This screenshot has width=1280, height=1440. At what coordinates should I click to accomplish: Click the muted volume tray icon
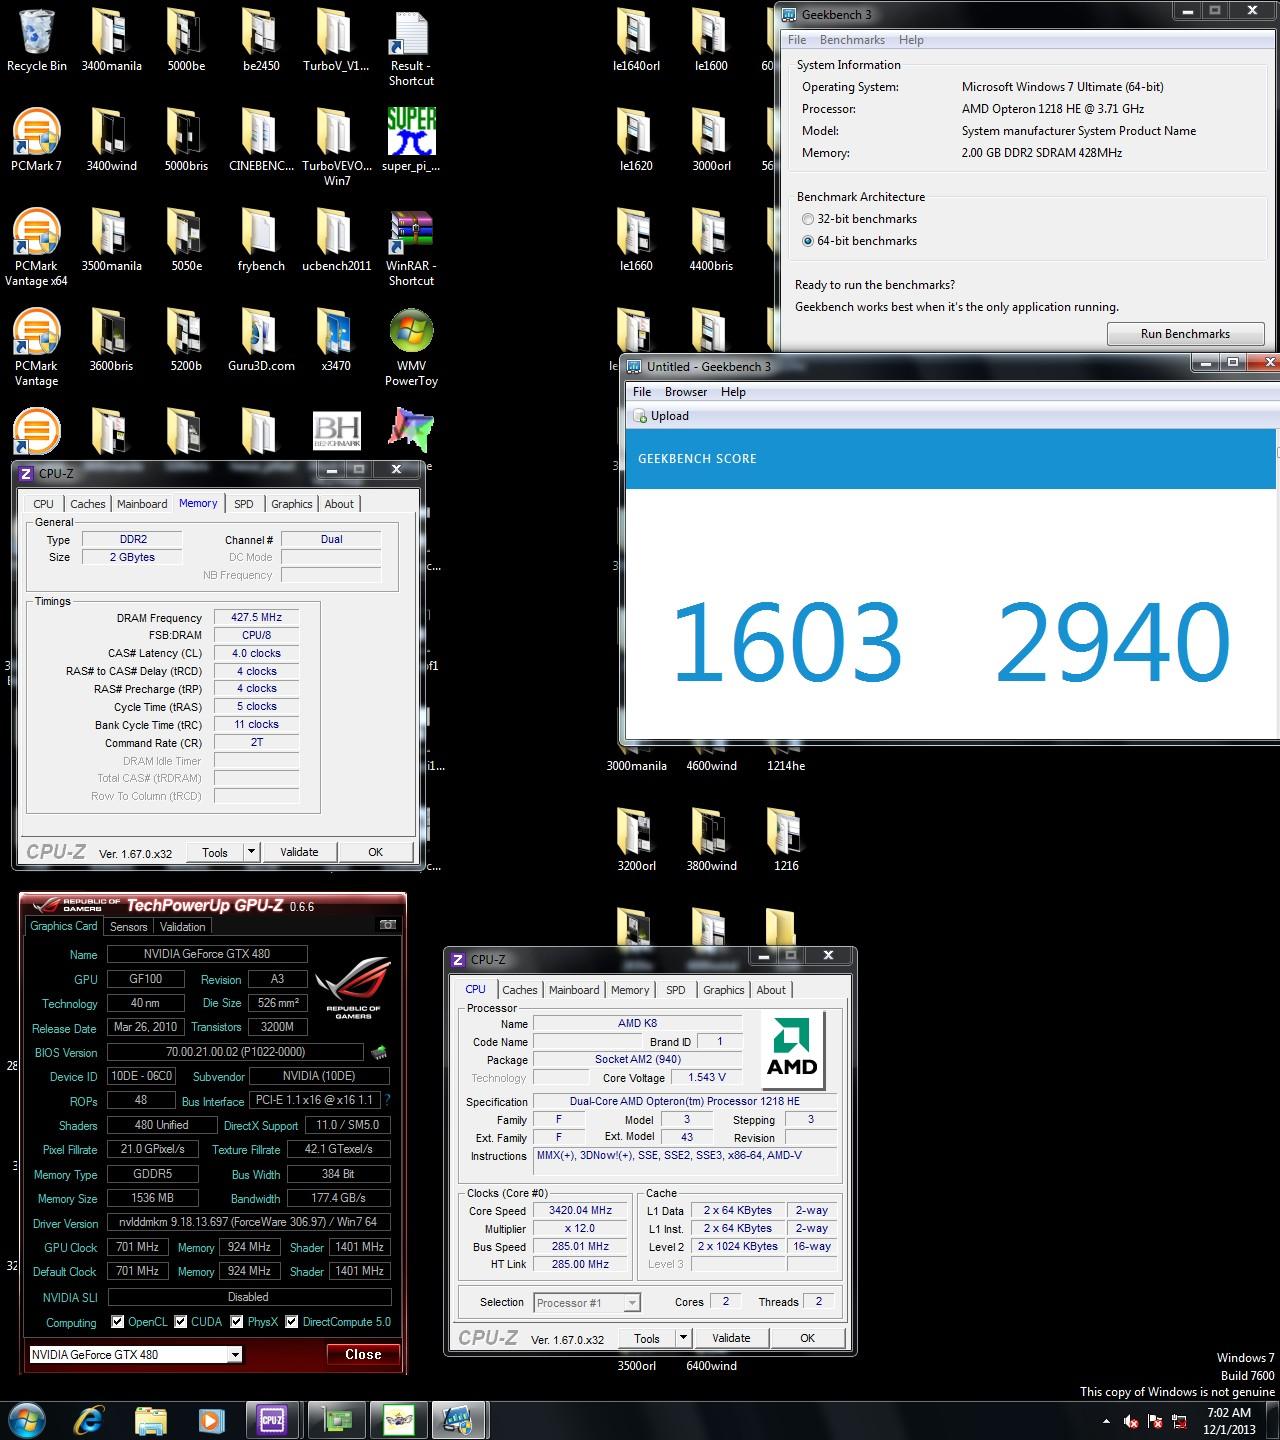(1131, 1421)
